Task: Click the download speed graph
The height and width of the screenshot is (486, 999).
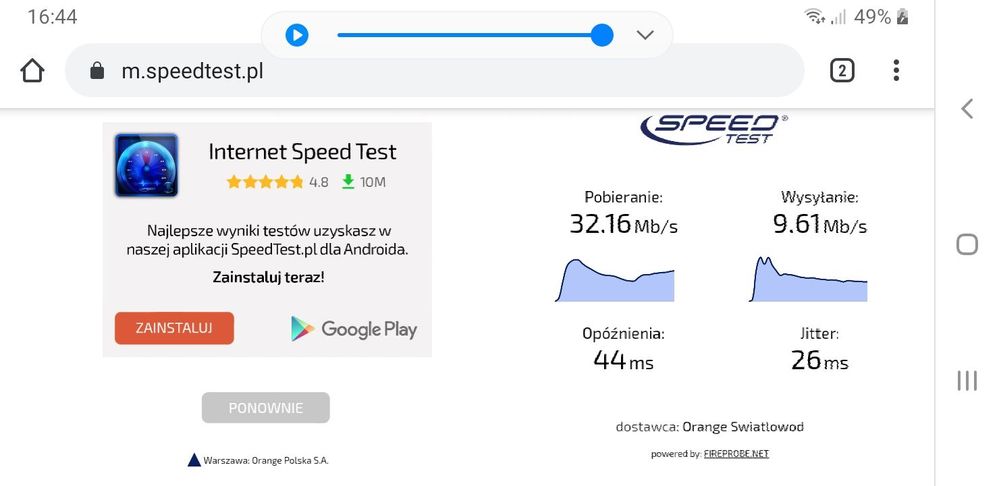Action: pos(614,280)
